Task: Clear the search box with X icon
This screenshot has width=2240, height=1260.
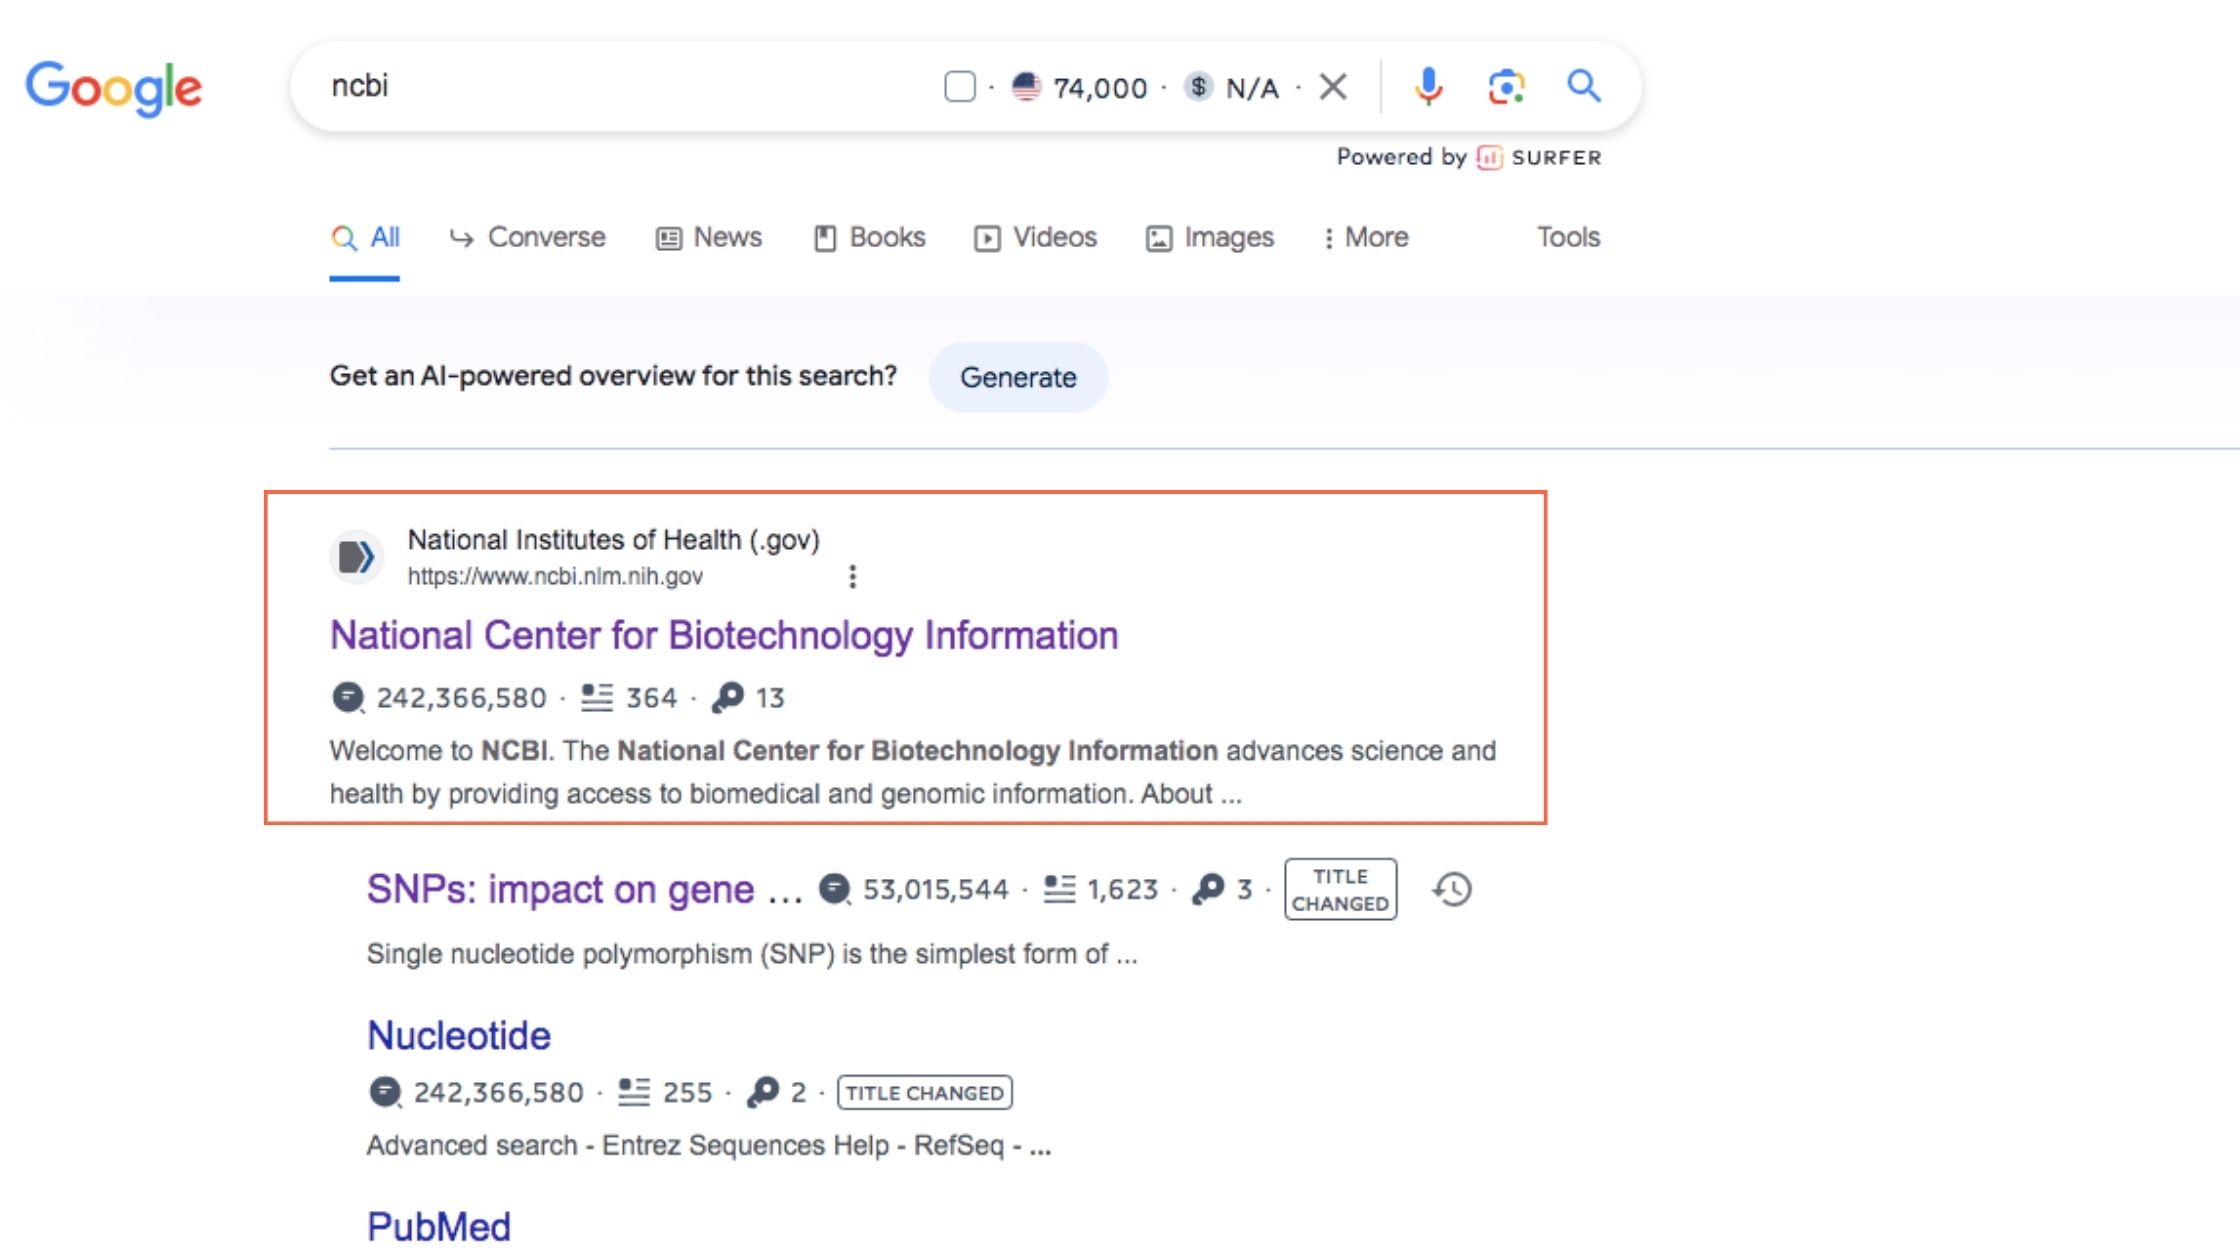Action: [1333, 87]
